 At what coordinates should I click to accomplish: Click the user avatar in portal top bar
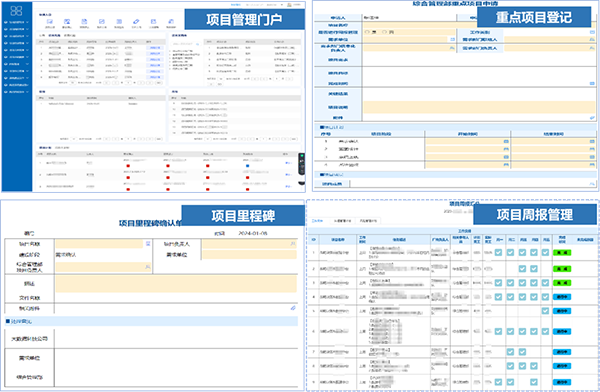click(x=289, y=5)
